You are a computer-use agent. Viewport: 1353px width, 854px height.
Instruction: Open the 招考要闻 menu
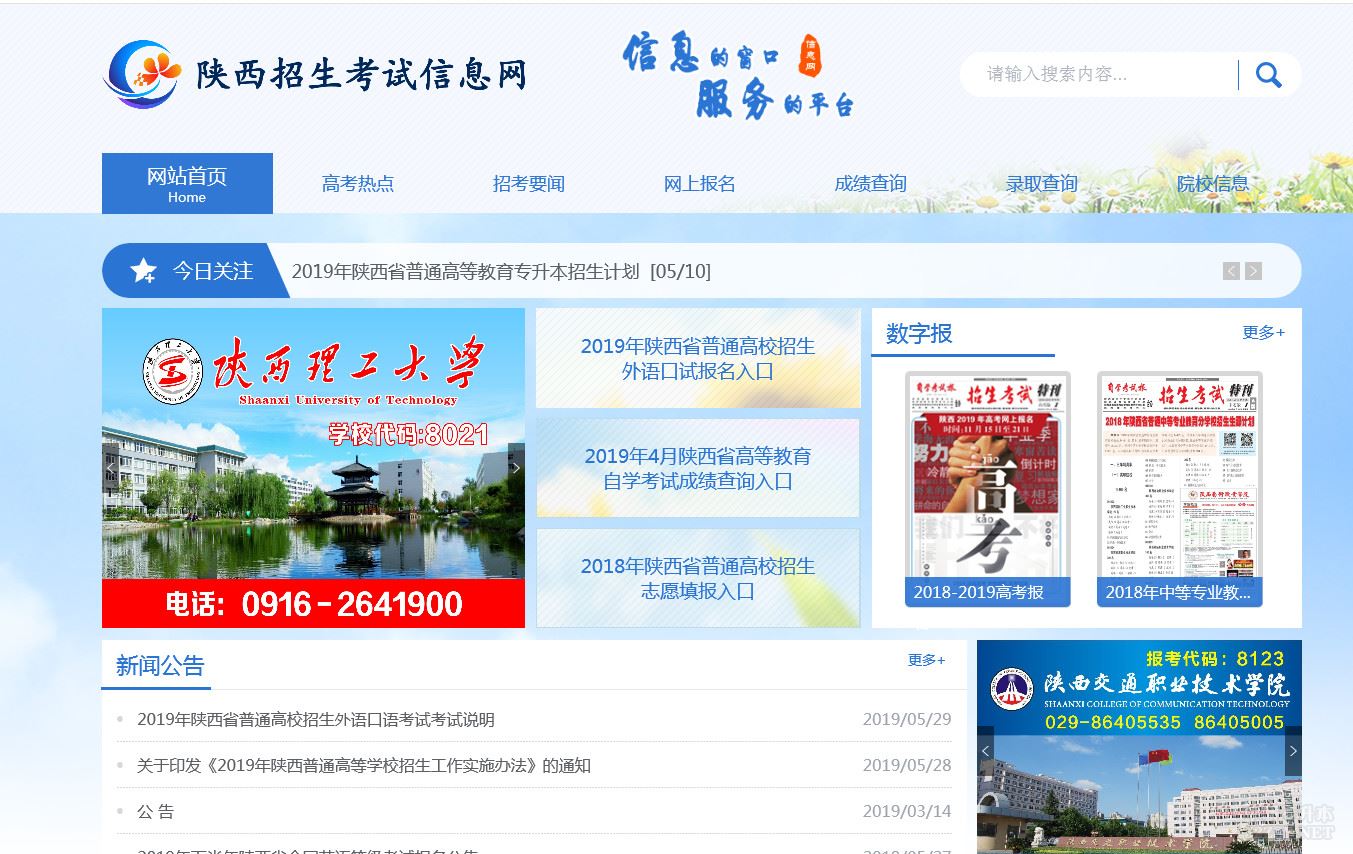coord(529,184)
